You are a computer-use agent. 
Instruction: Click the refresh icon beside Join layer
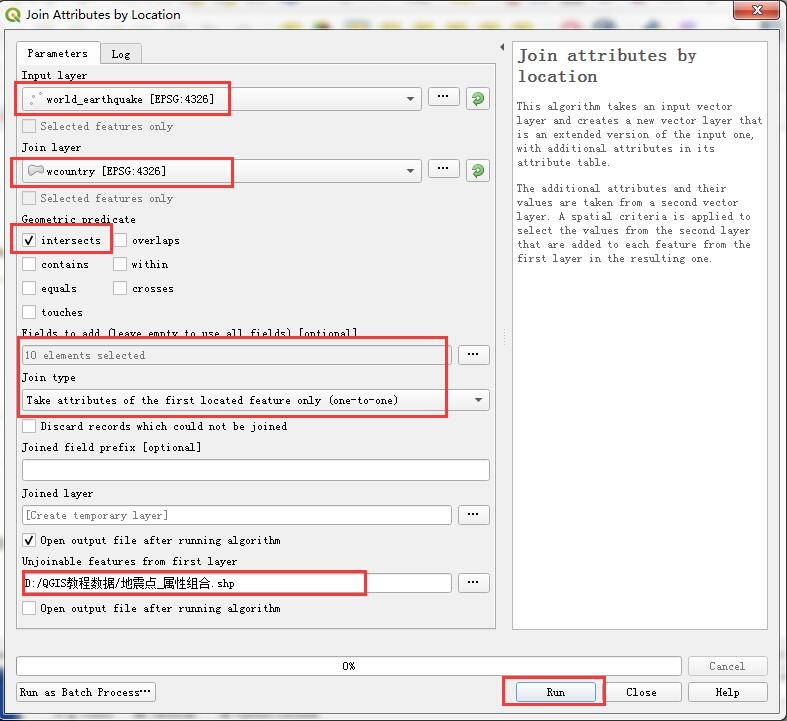(477, 171)
